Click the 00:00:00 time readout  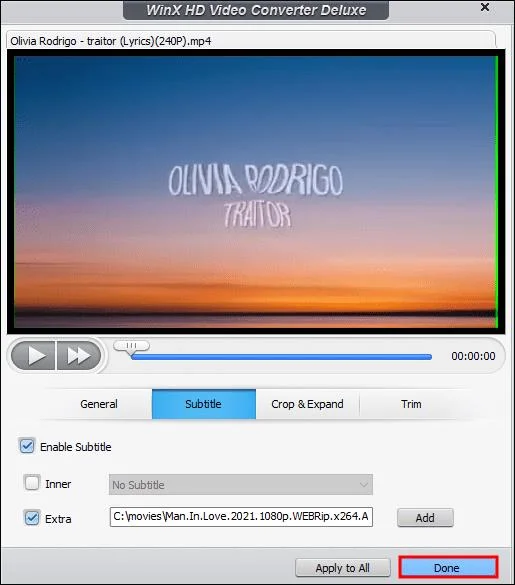[473, 356]
